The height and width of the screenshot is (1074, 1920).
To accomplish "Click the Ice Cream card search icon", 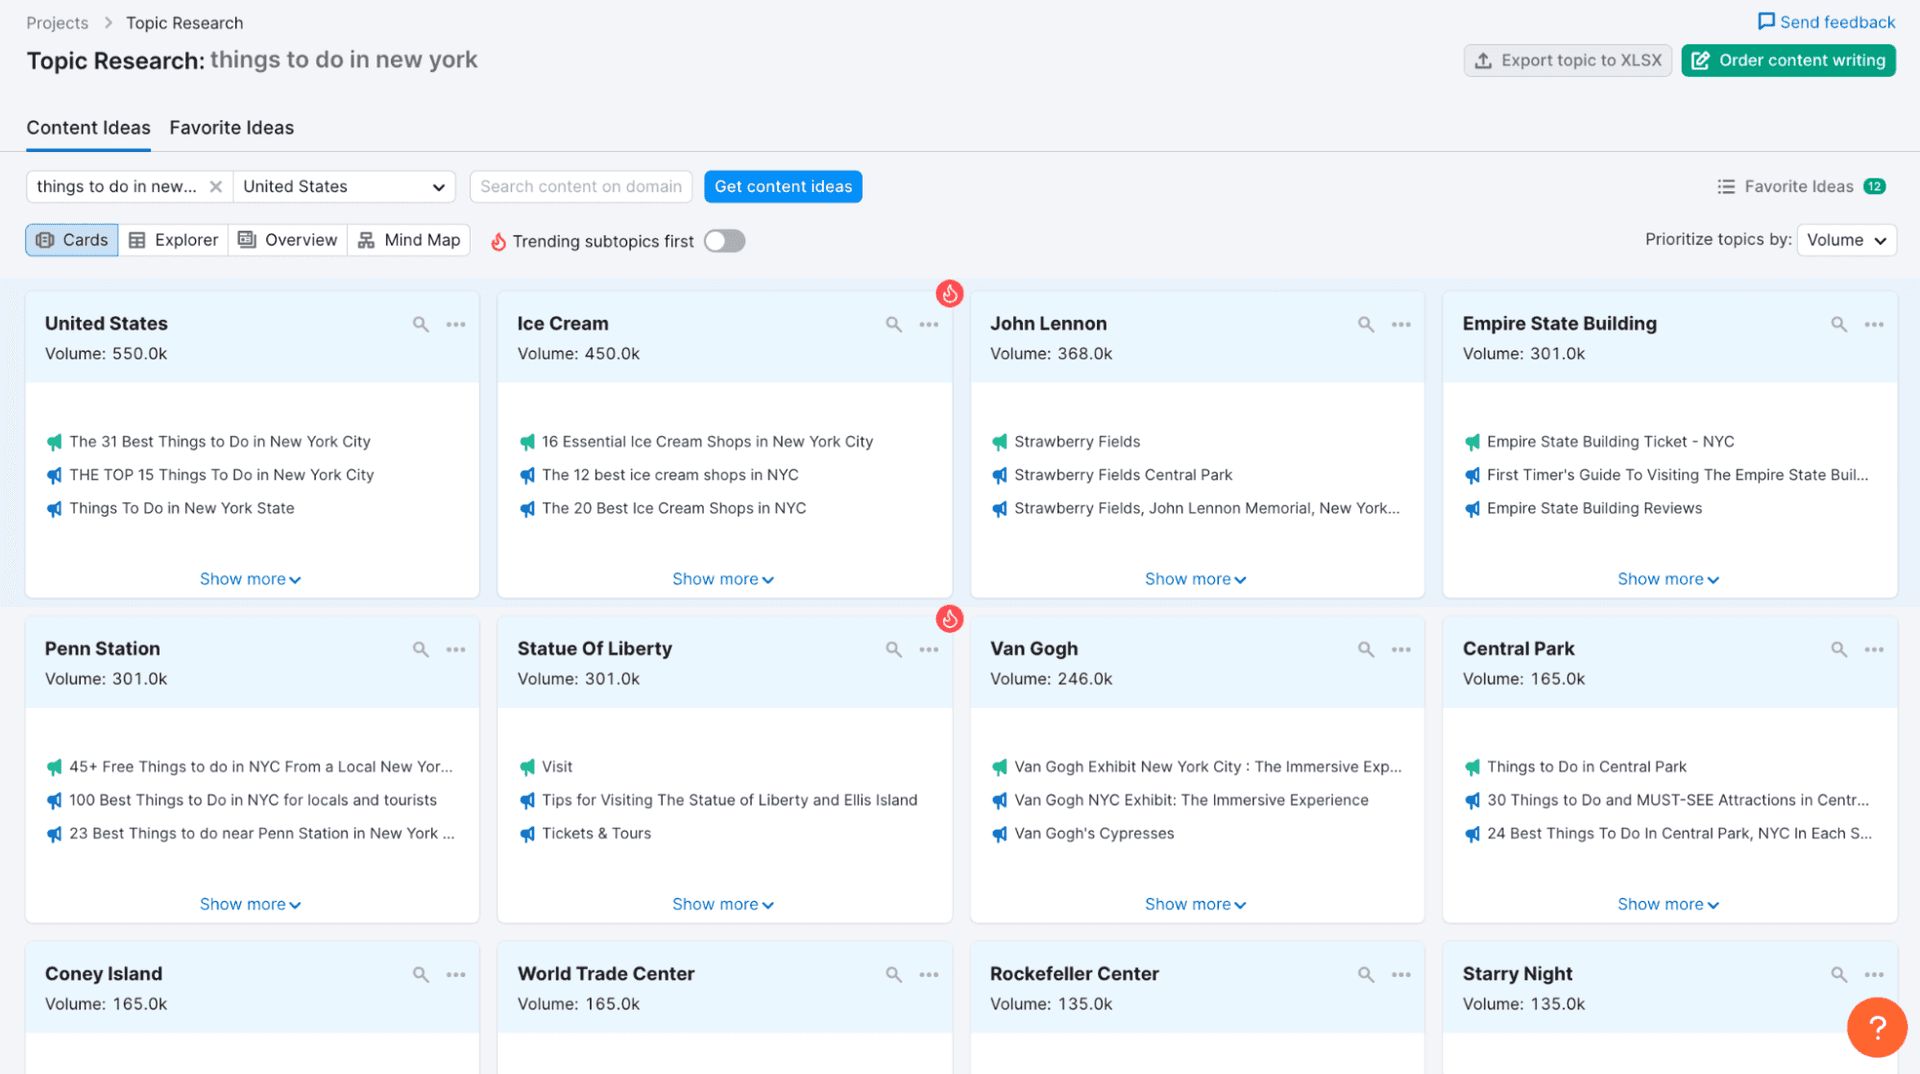I will coord(894,324).
